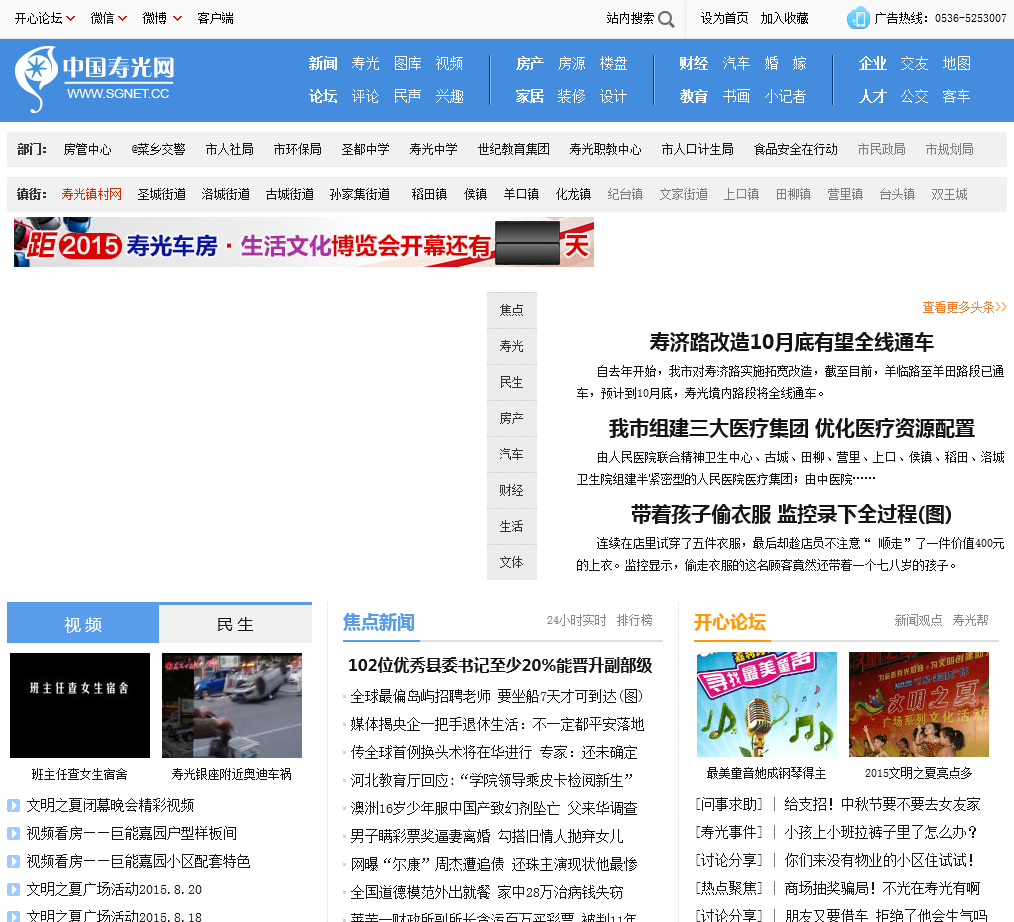Click play icon beside 文明之夏广场活动2015.8.20
1014x922 pixels.
14,889
